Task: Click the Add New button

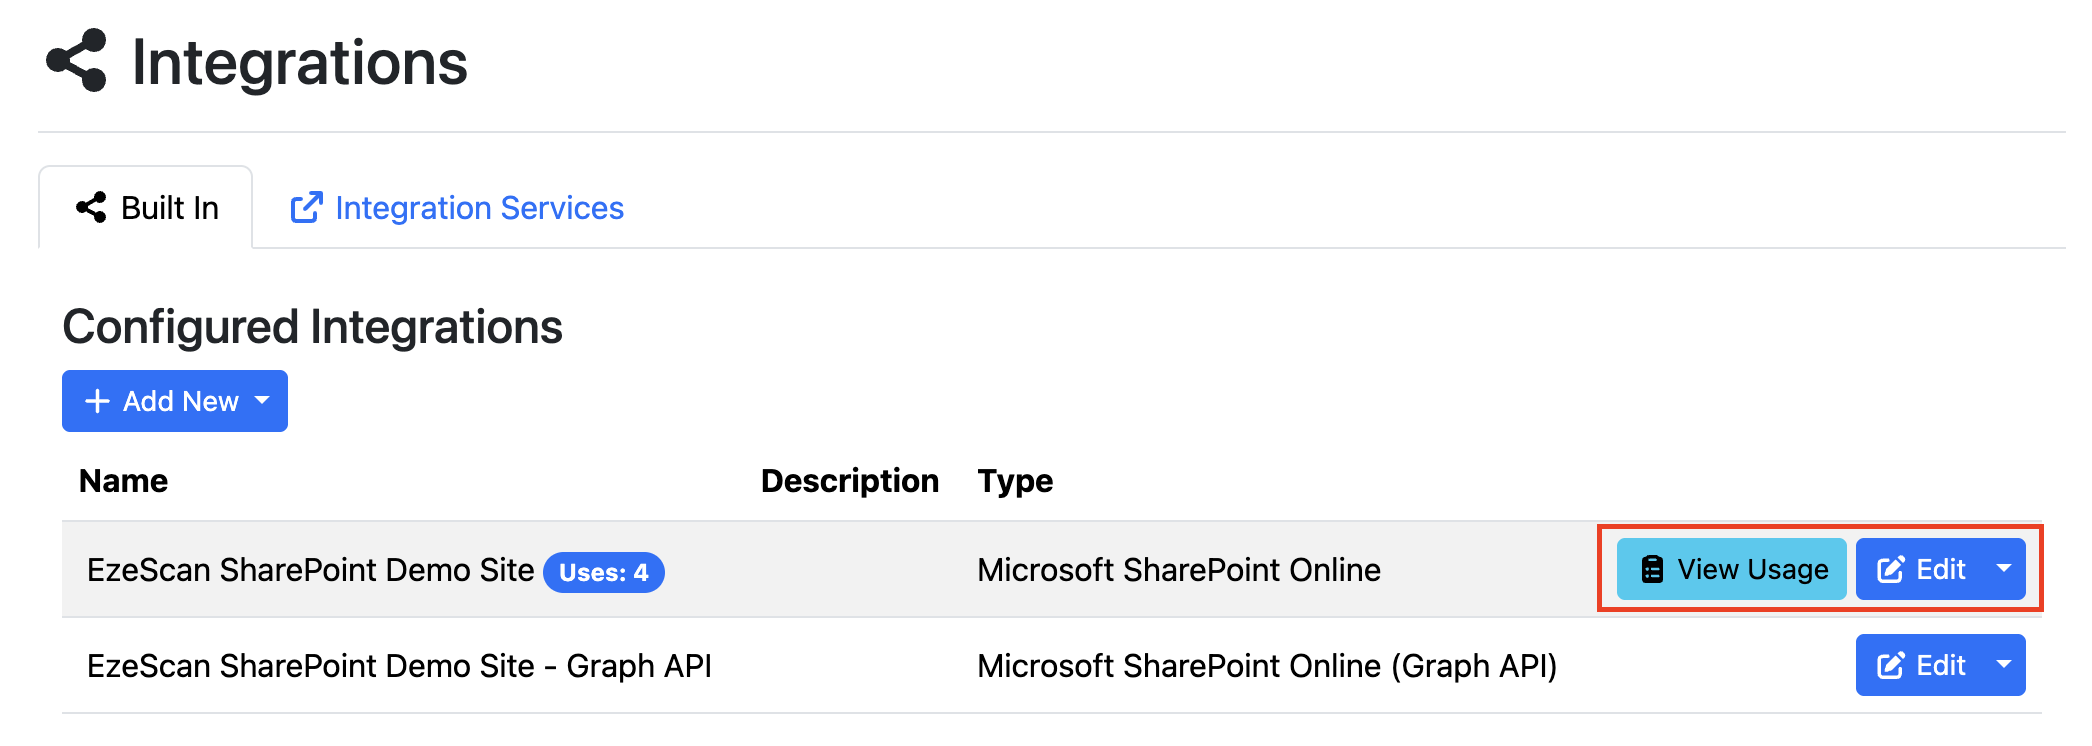Action: click(175, 401)
